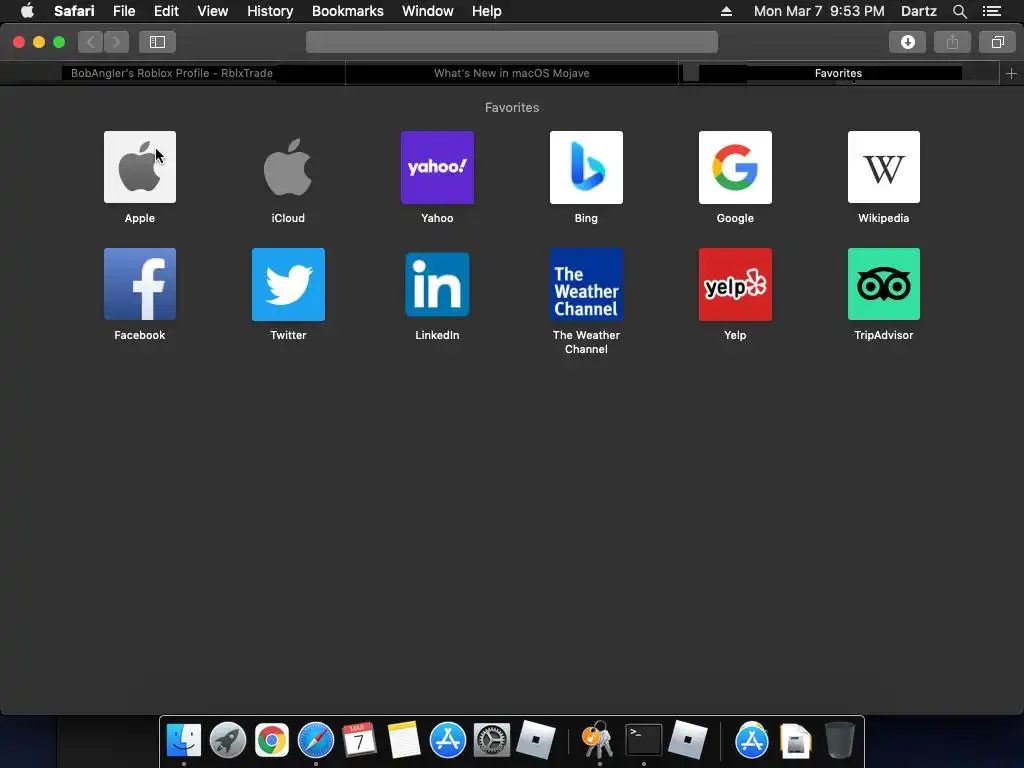Switch to What's New in macOS Mojave tab
Viewport: 1024px width, 768px height.
pos(511,73)
